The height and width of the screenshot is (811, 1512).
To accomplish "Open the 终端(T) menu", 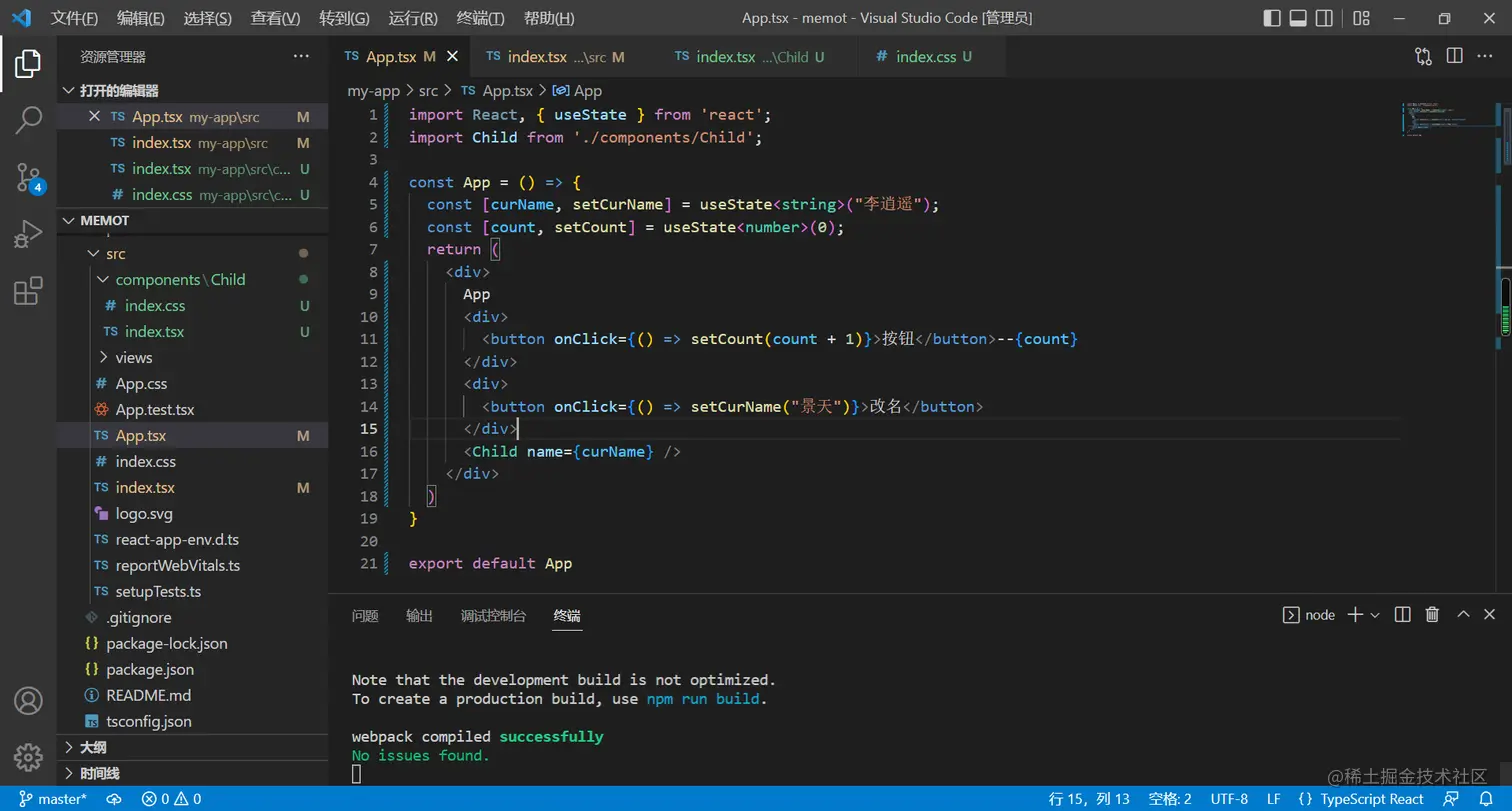I will (480, 18).
